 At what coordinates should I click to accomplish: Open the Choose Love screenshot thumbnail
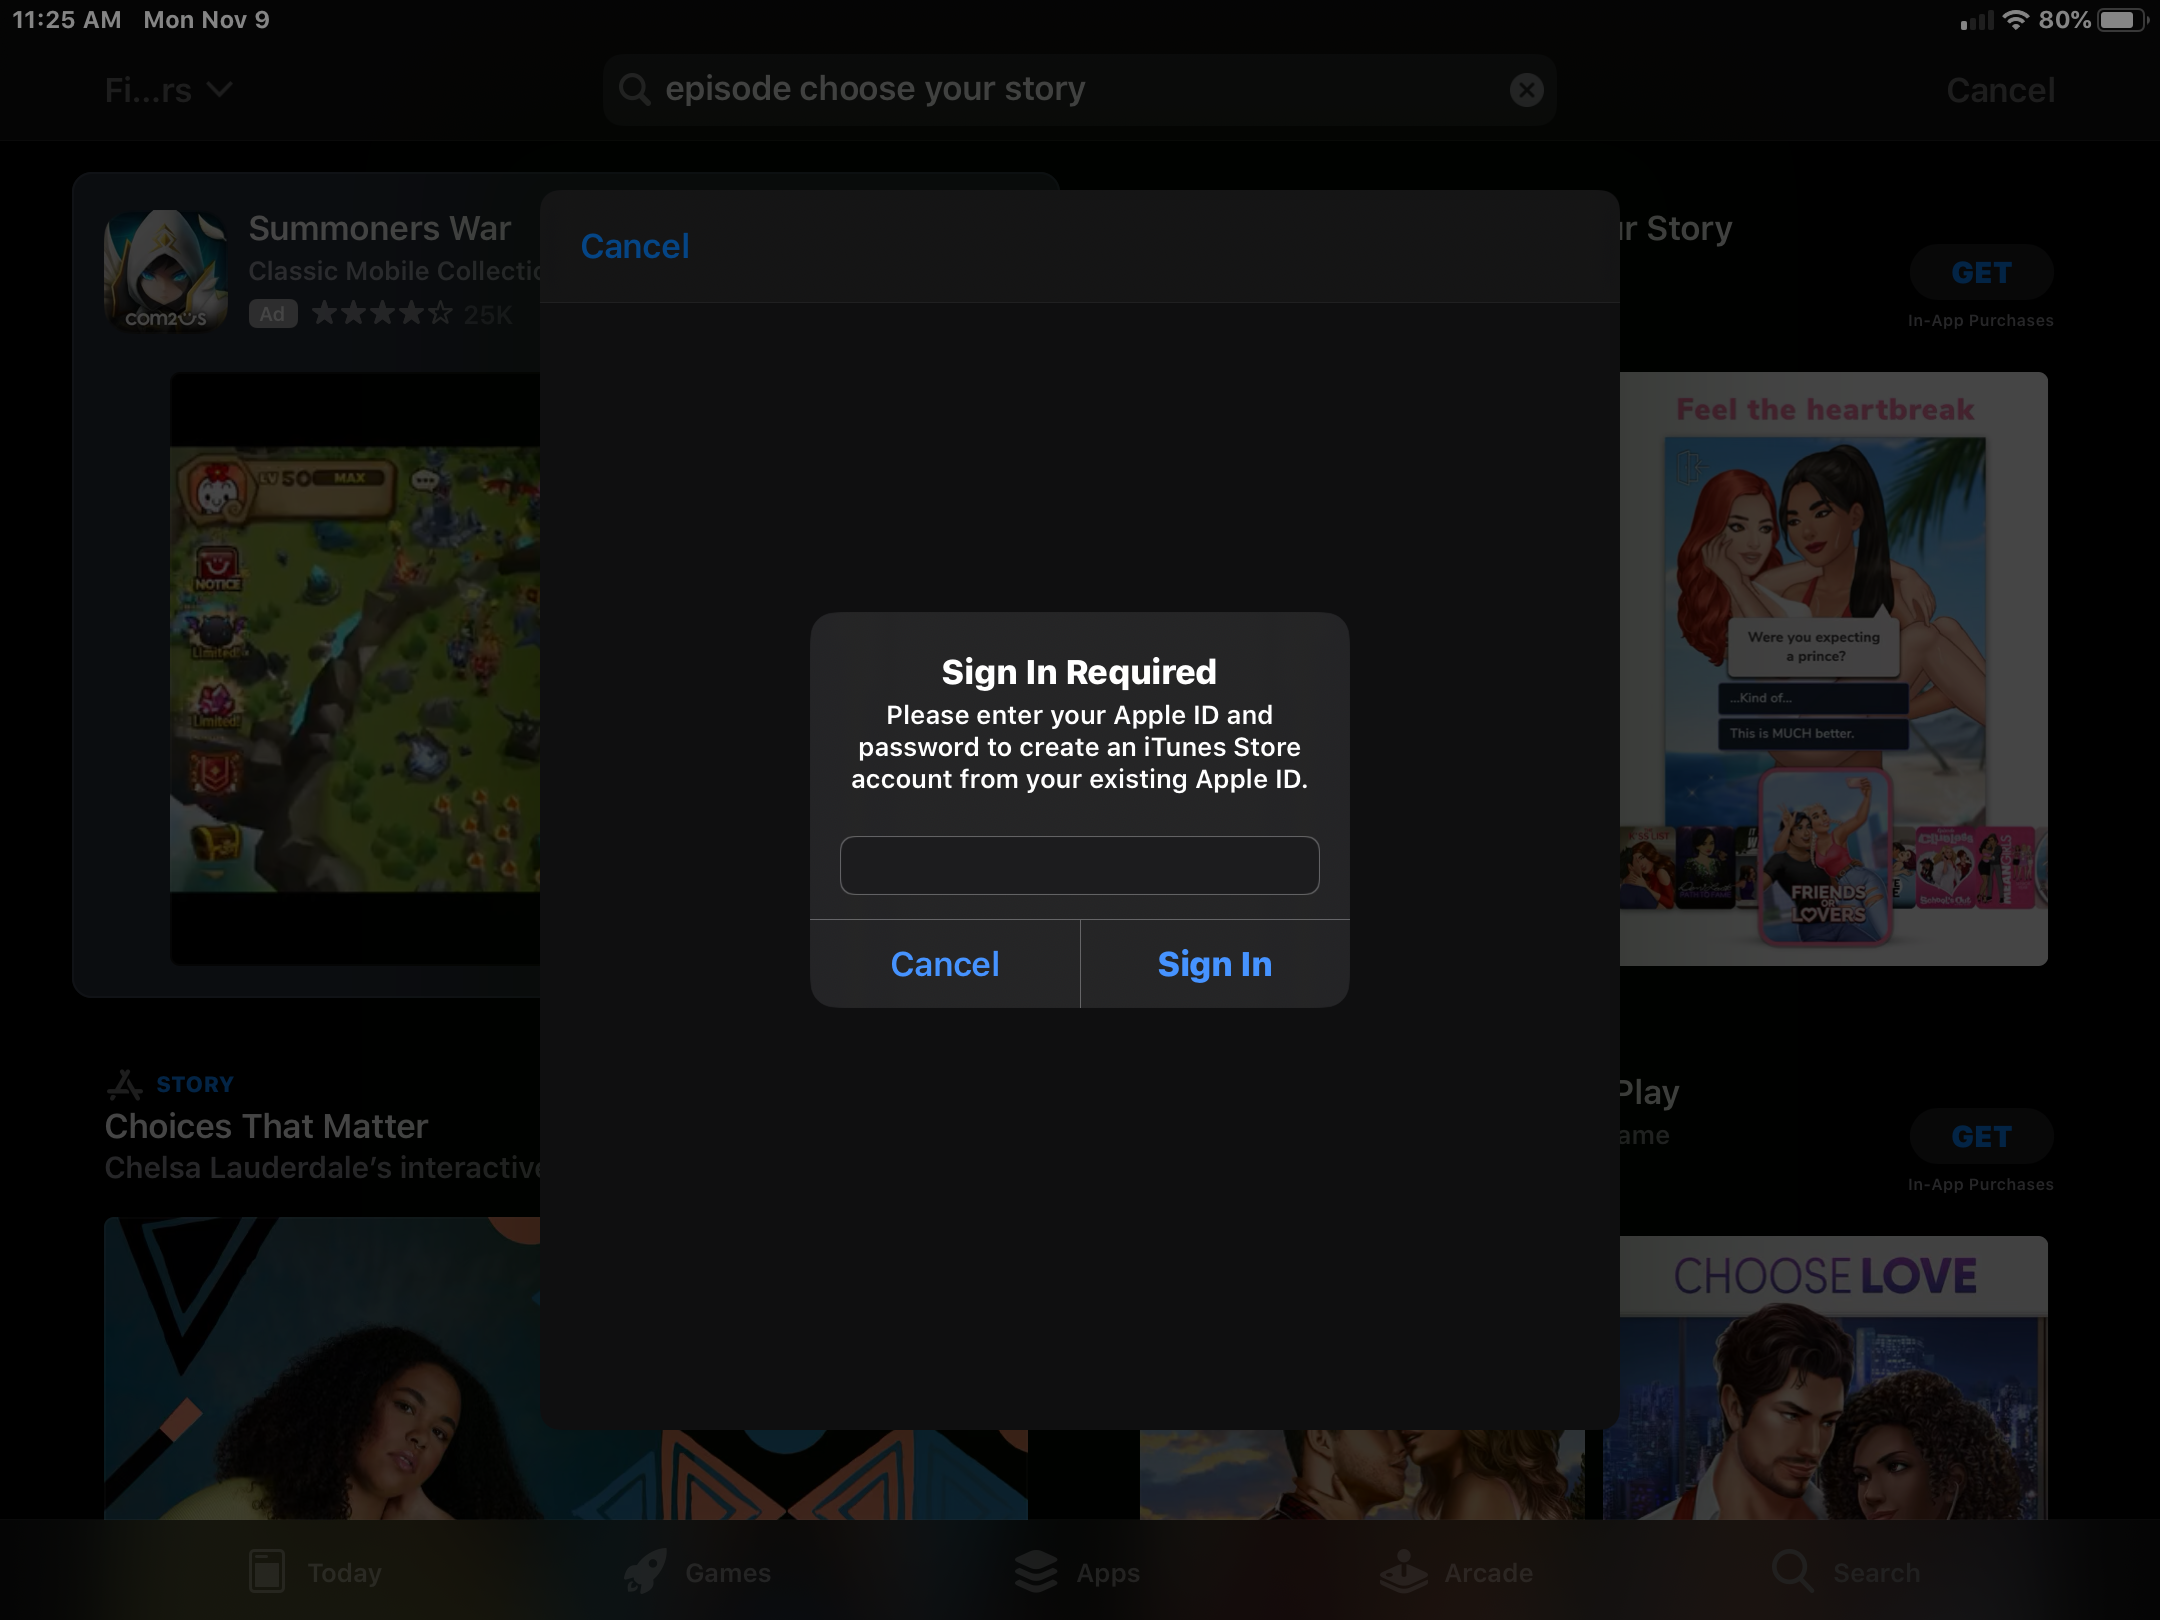point(1826,1376)
